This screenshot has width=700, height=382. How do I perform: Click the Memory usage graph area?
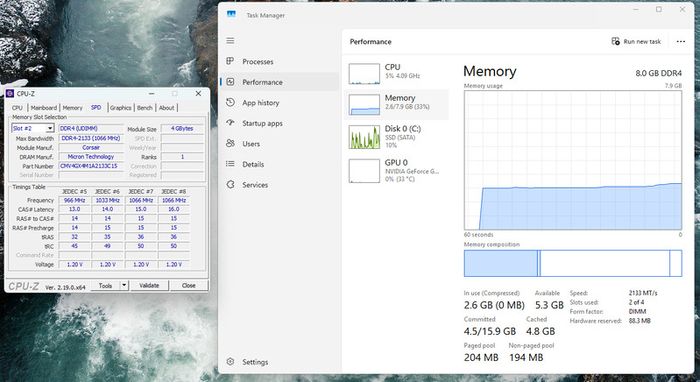pos(573,160)
